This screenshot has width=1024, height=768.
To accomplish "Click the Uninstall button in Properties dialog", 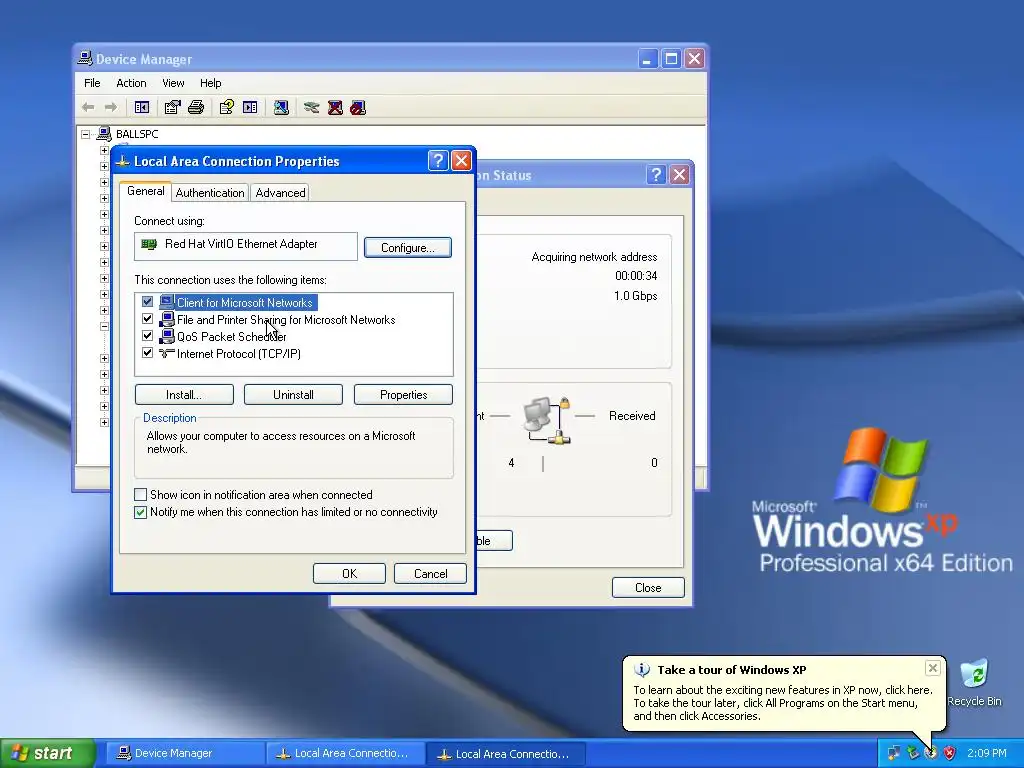I will (293, 394).
